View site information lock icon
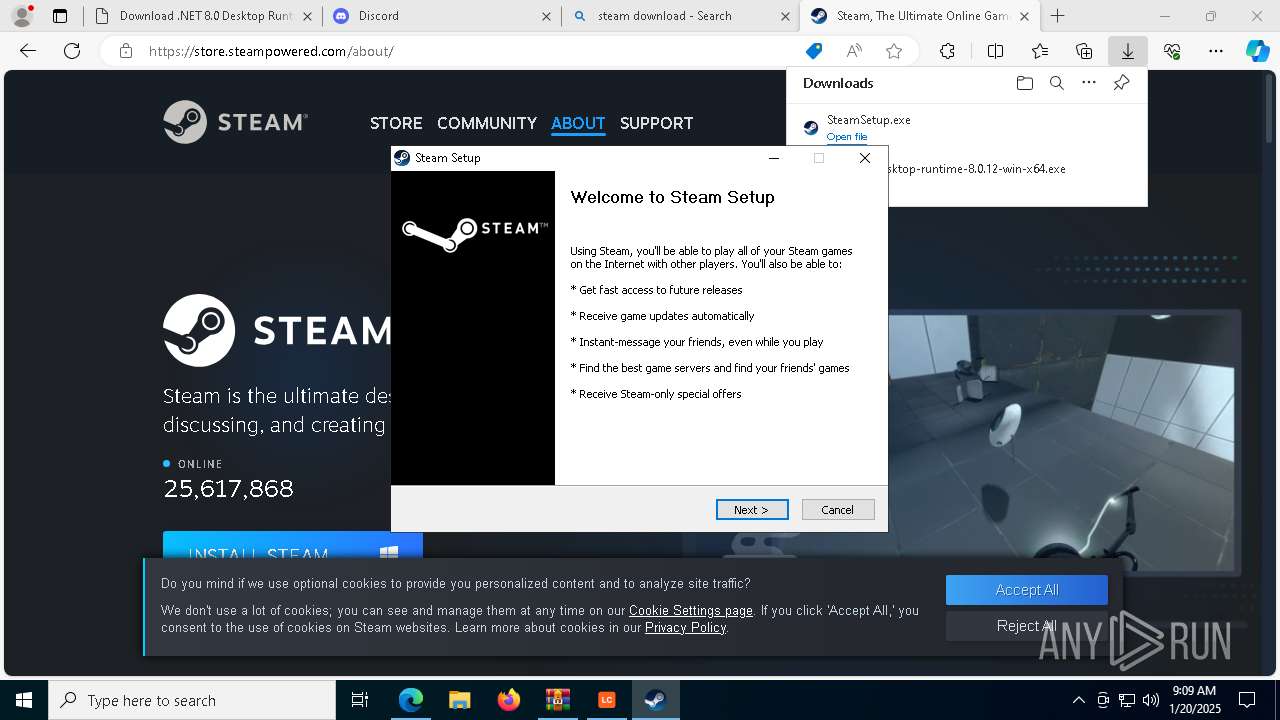The image size is (1280, 720). pyautogui.click(x=125, y=51)
